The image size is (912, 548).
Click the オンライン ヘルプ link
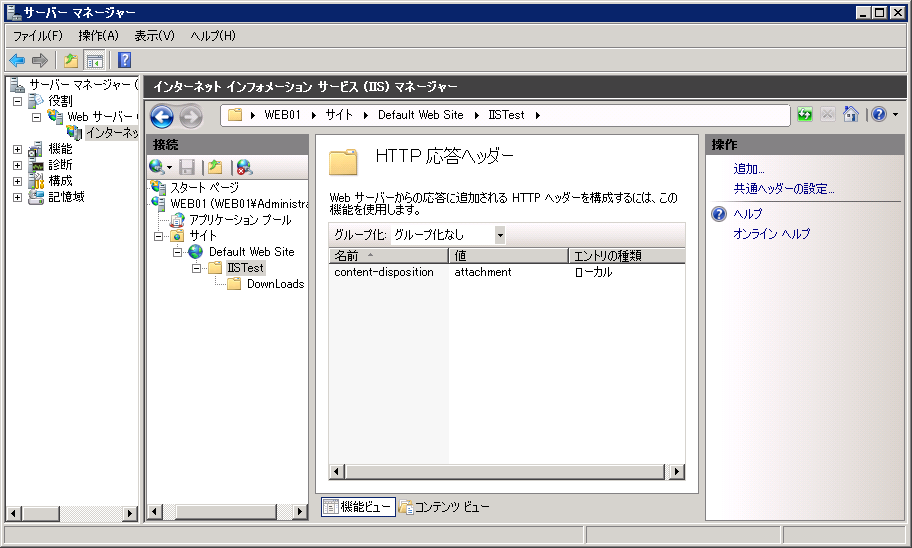[771, 233]
